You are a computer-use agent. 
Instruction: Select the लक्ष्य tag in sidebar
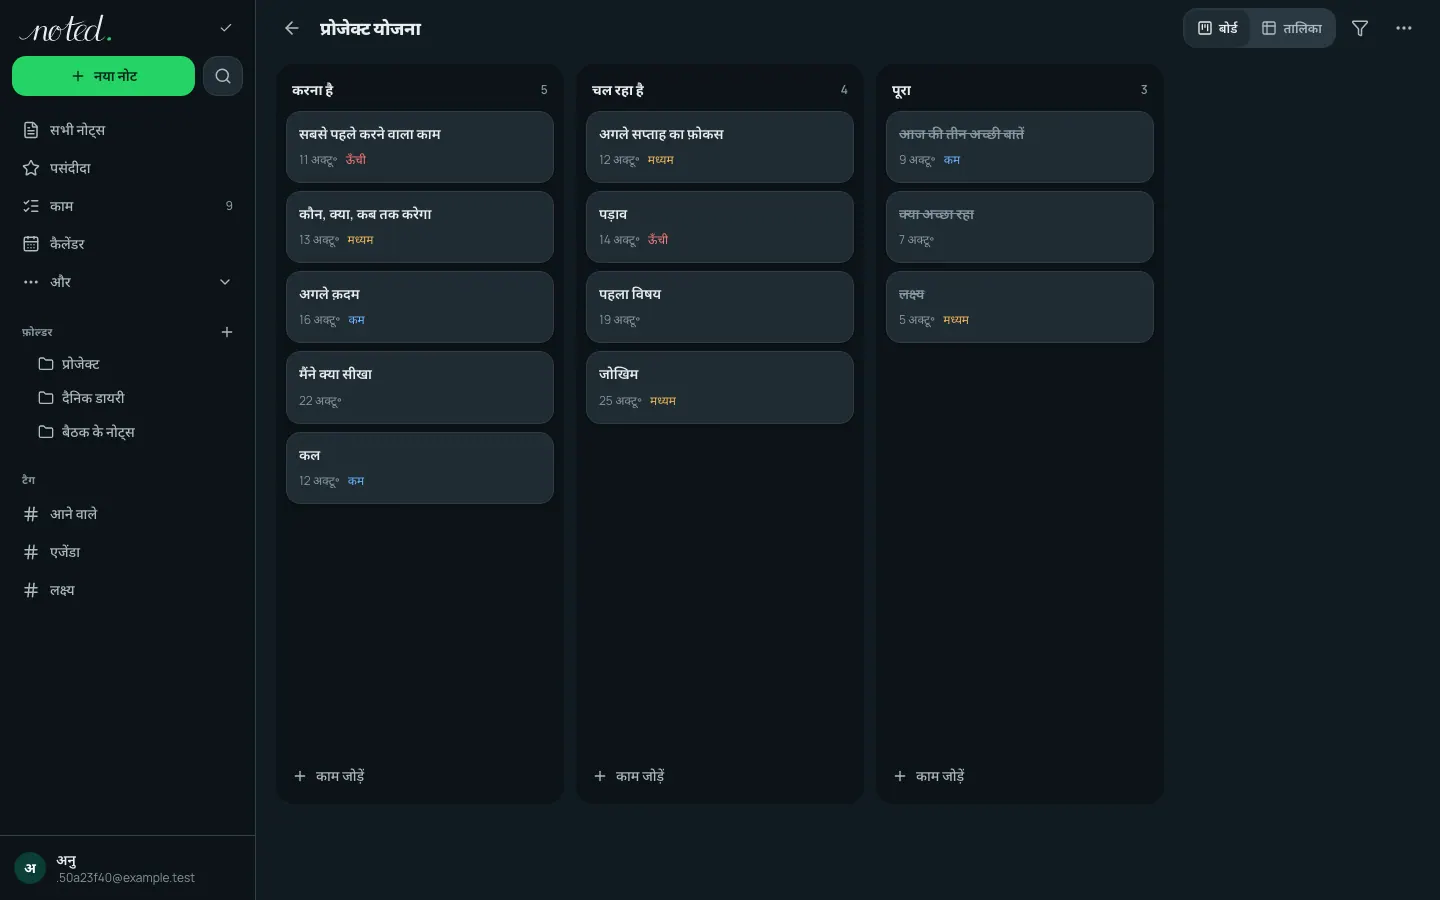tap(127, 590)
